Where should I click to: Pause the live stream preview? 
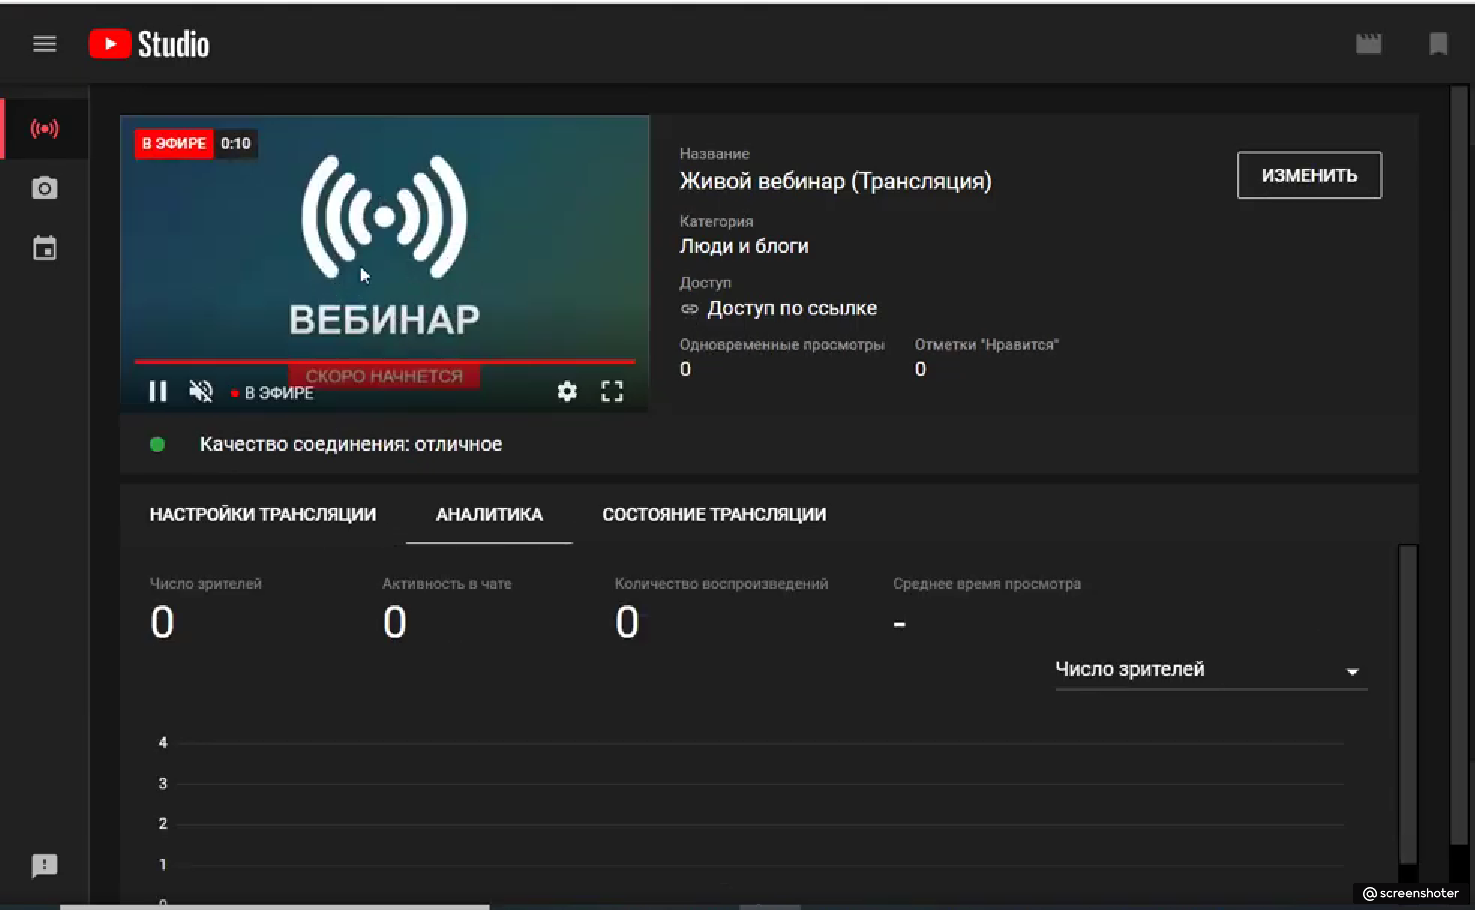158,392
